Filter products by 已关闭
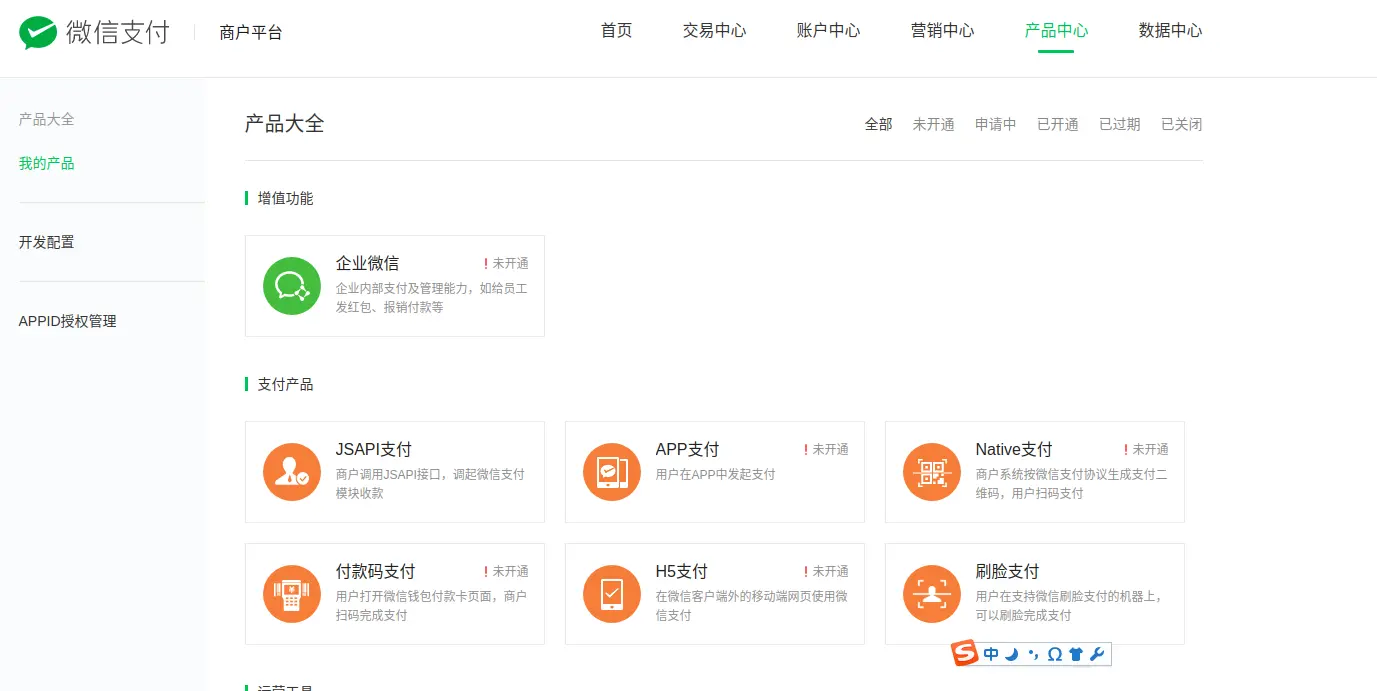The height and width of the screenshot is (691, 1377). pos(1181,125)
